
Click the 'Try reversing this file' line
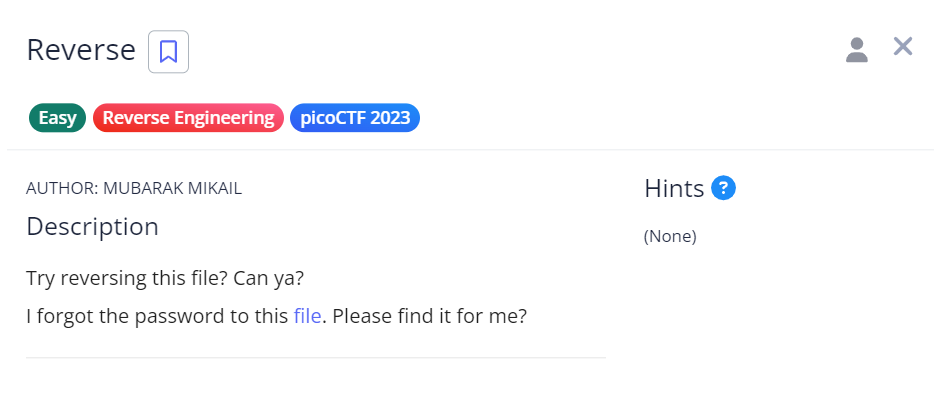pyautogui.click(x=127, y=278)
